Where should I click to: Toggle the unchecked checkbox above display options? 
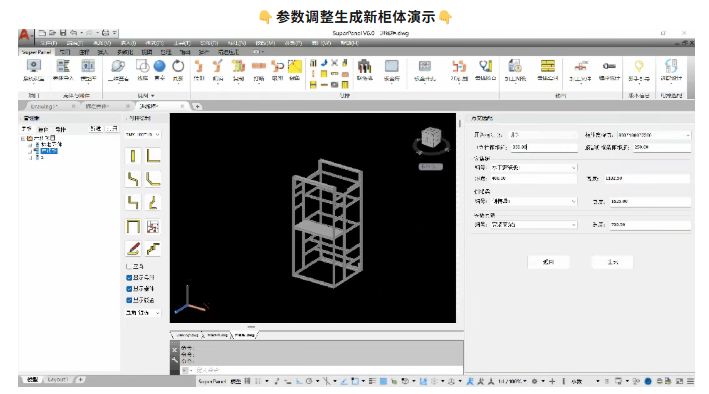[x=129, y=266]
